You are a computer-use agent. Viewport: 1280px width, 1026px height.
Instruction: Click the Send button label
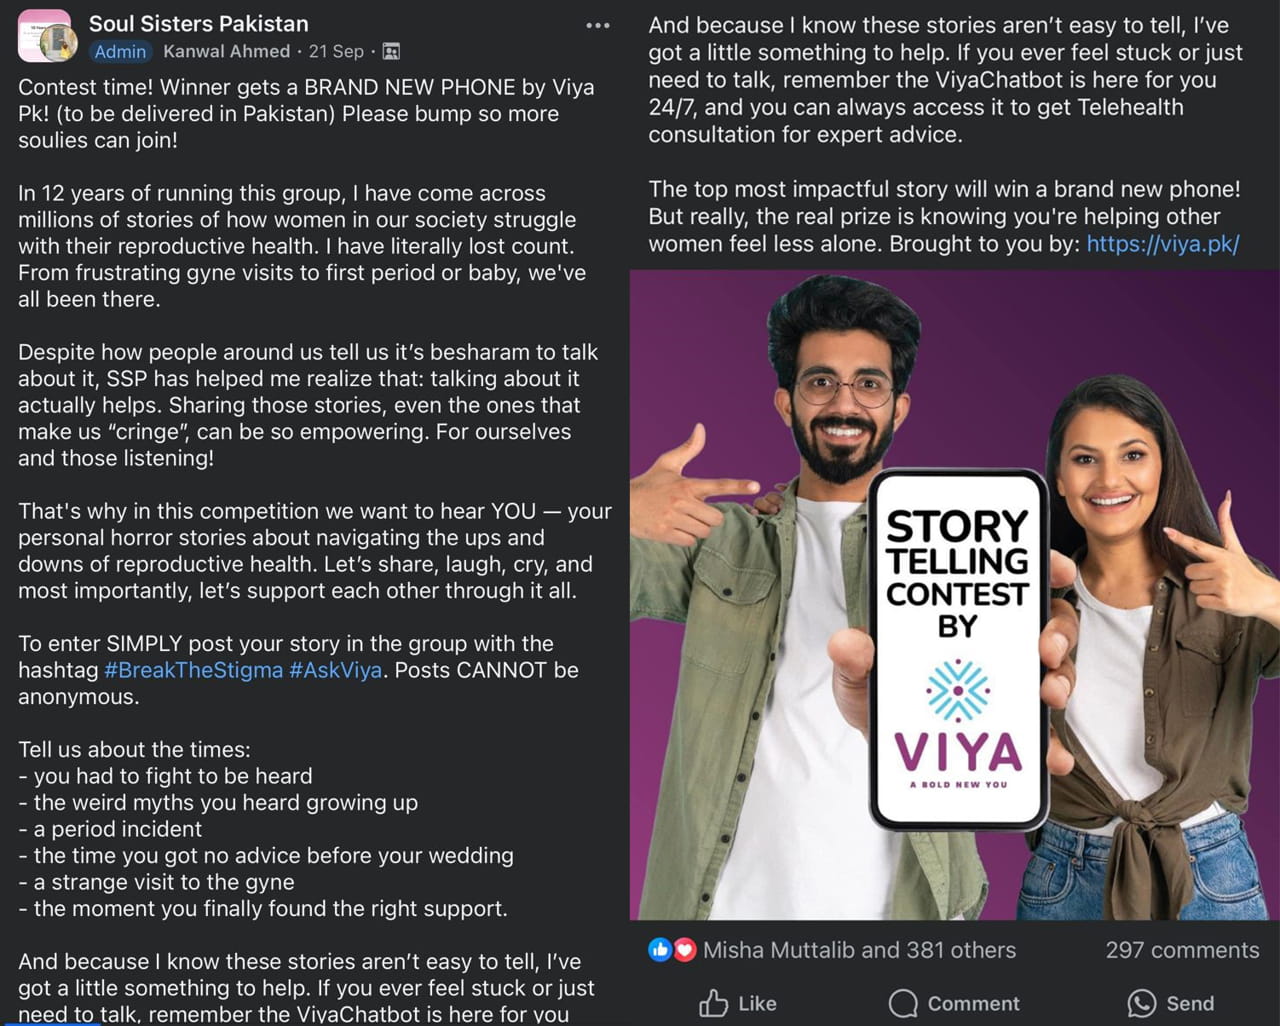[1190, 1003]
